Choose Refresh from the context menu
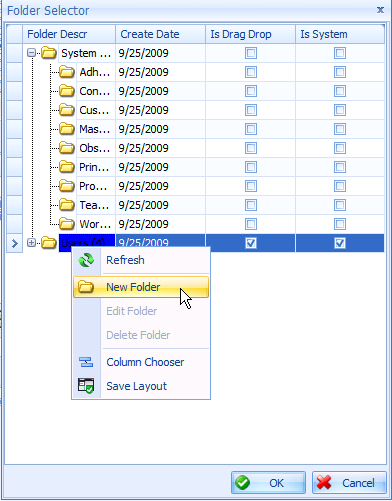This screenshot has height=501, width=392. (141, 260)
